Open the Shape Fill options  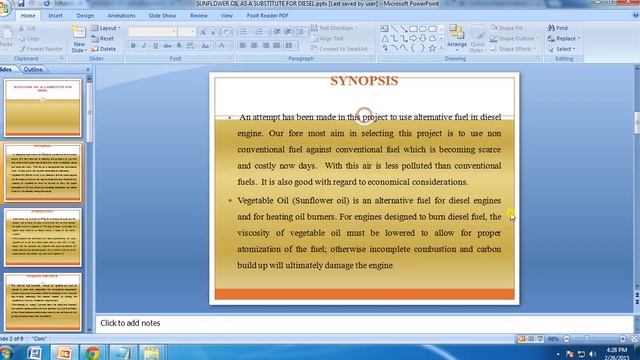[x=509, y=28]
